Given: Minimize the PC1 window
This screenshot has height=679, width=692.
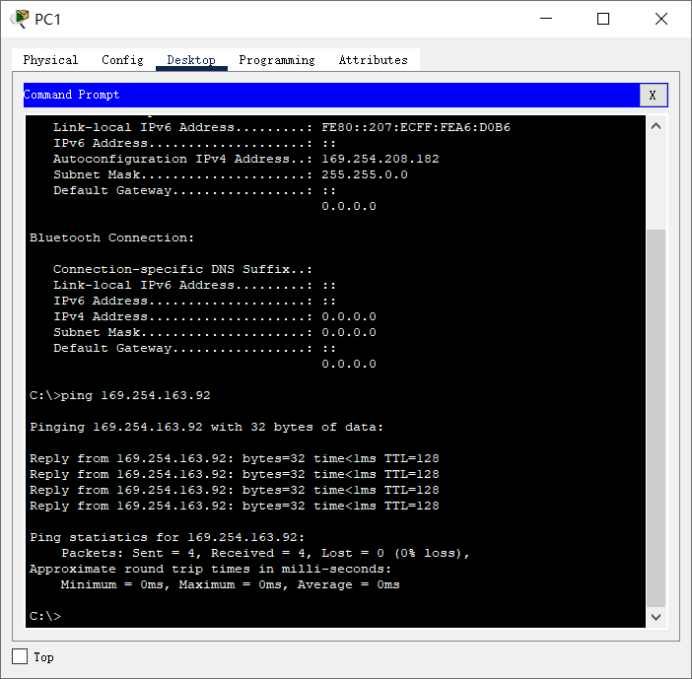Looking at the screenshot, I should click(x=546, y=19).
